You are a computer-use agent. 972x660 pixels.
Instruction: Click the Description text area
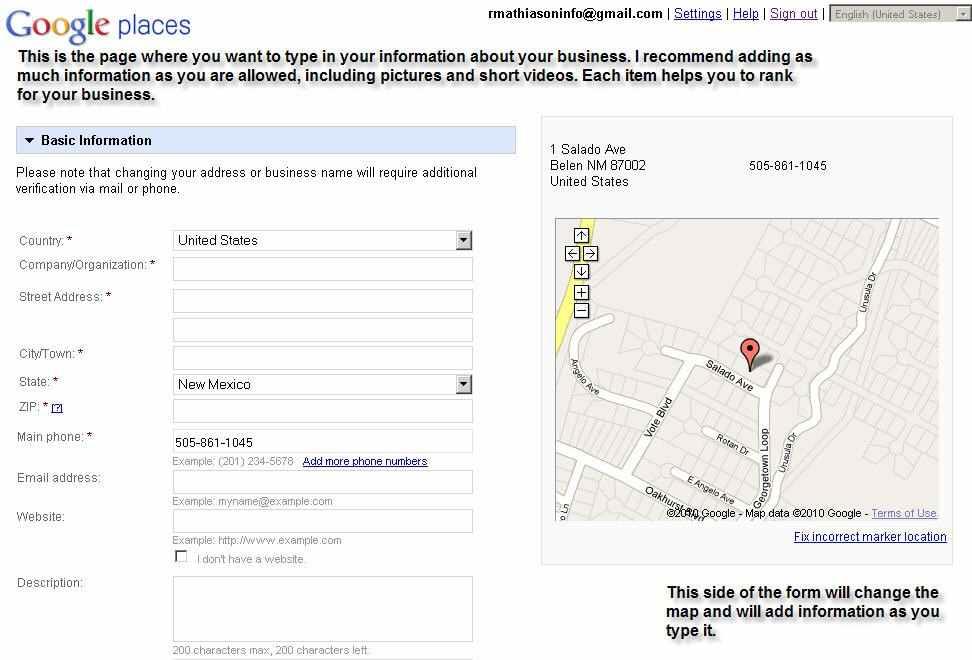tap(322, 608)
